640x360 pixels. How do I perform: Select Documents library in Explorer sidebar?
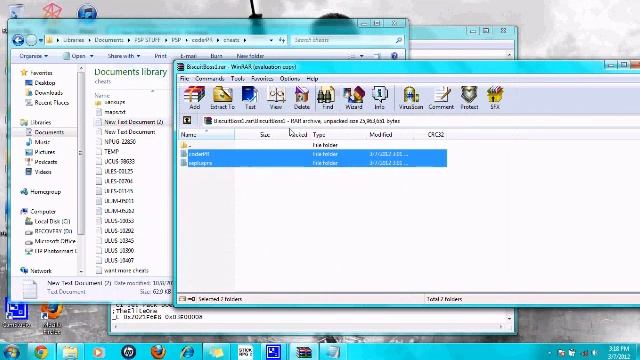(x=49, y=132)
